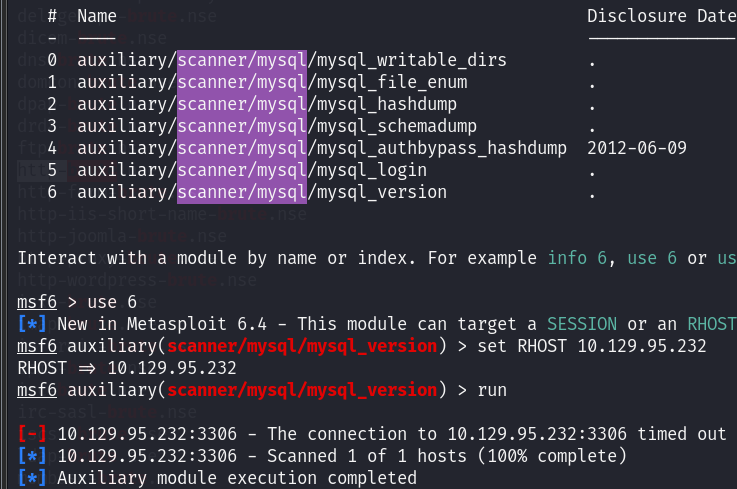
Task: Select the mysql_file_enum module entry
Action: point(272,82)
